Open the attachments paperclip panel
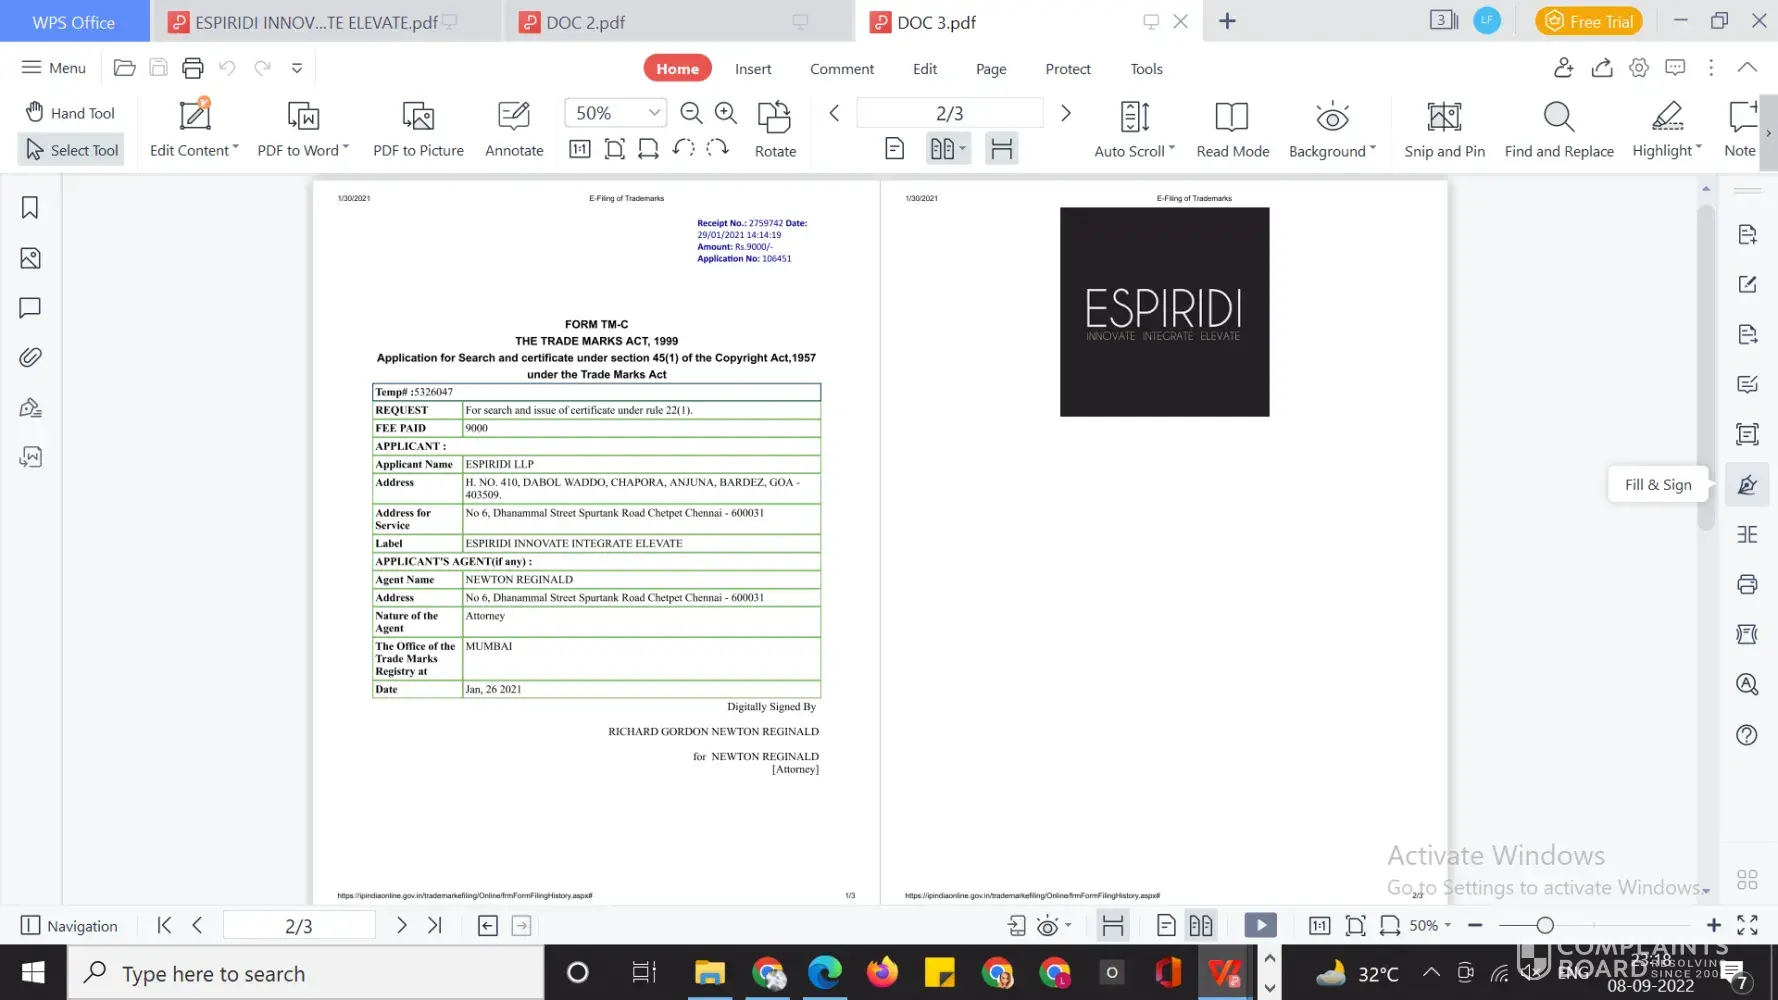The image size is (1778, 1000). 30,357
